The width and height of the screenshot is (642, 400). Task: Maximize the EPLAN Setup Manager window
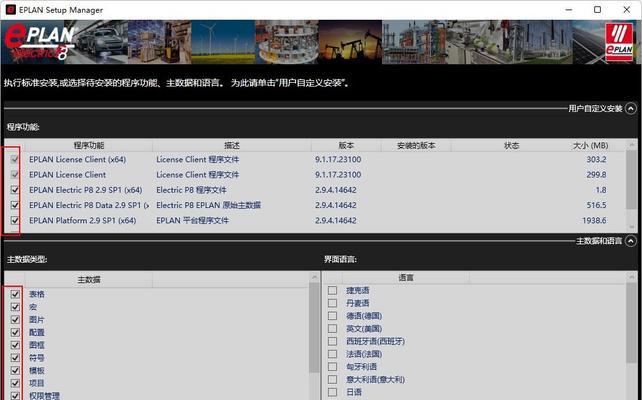597,10
